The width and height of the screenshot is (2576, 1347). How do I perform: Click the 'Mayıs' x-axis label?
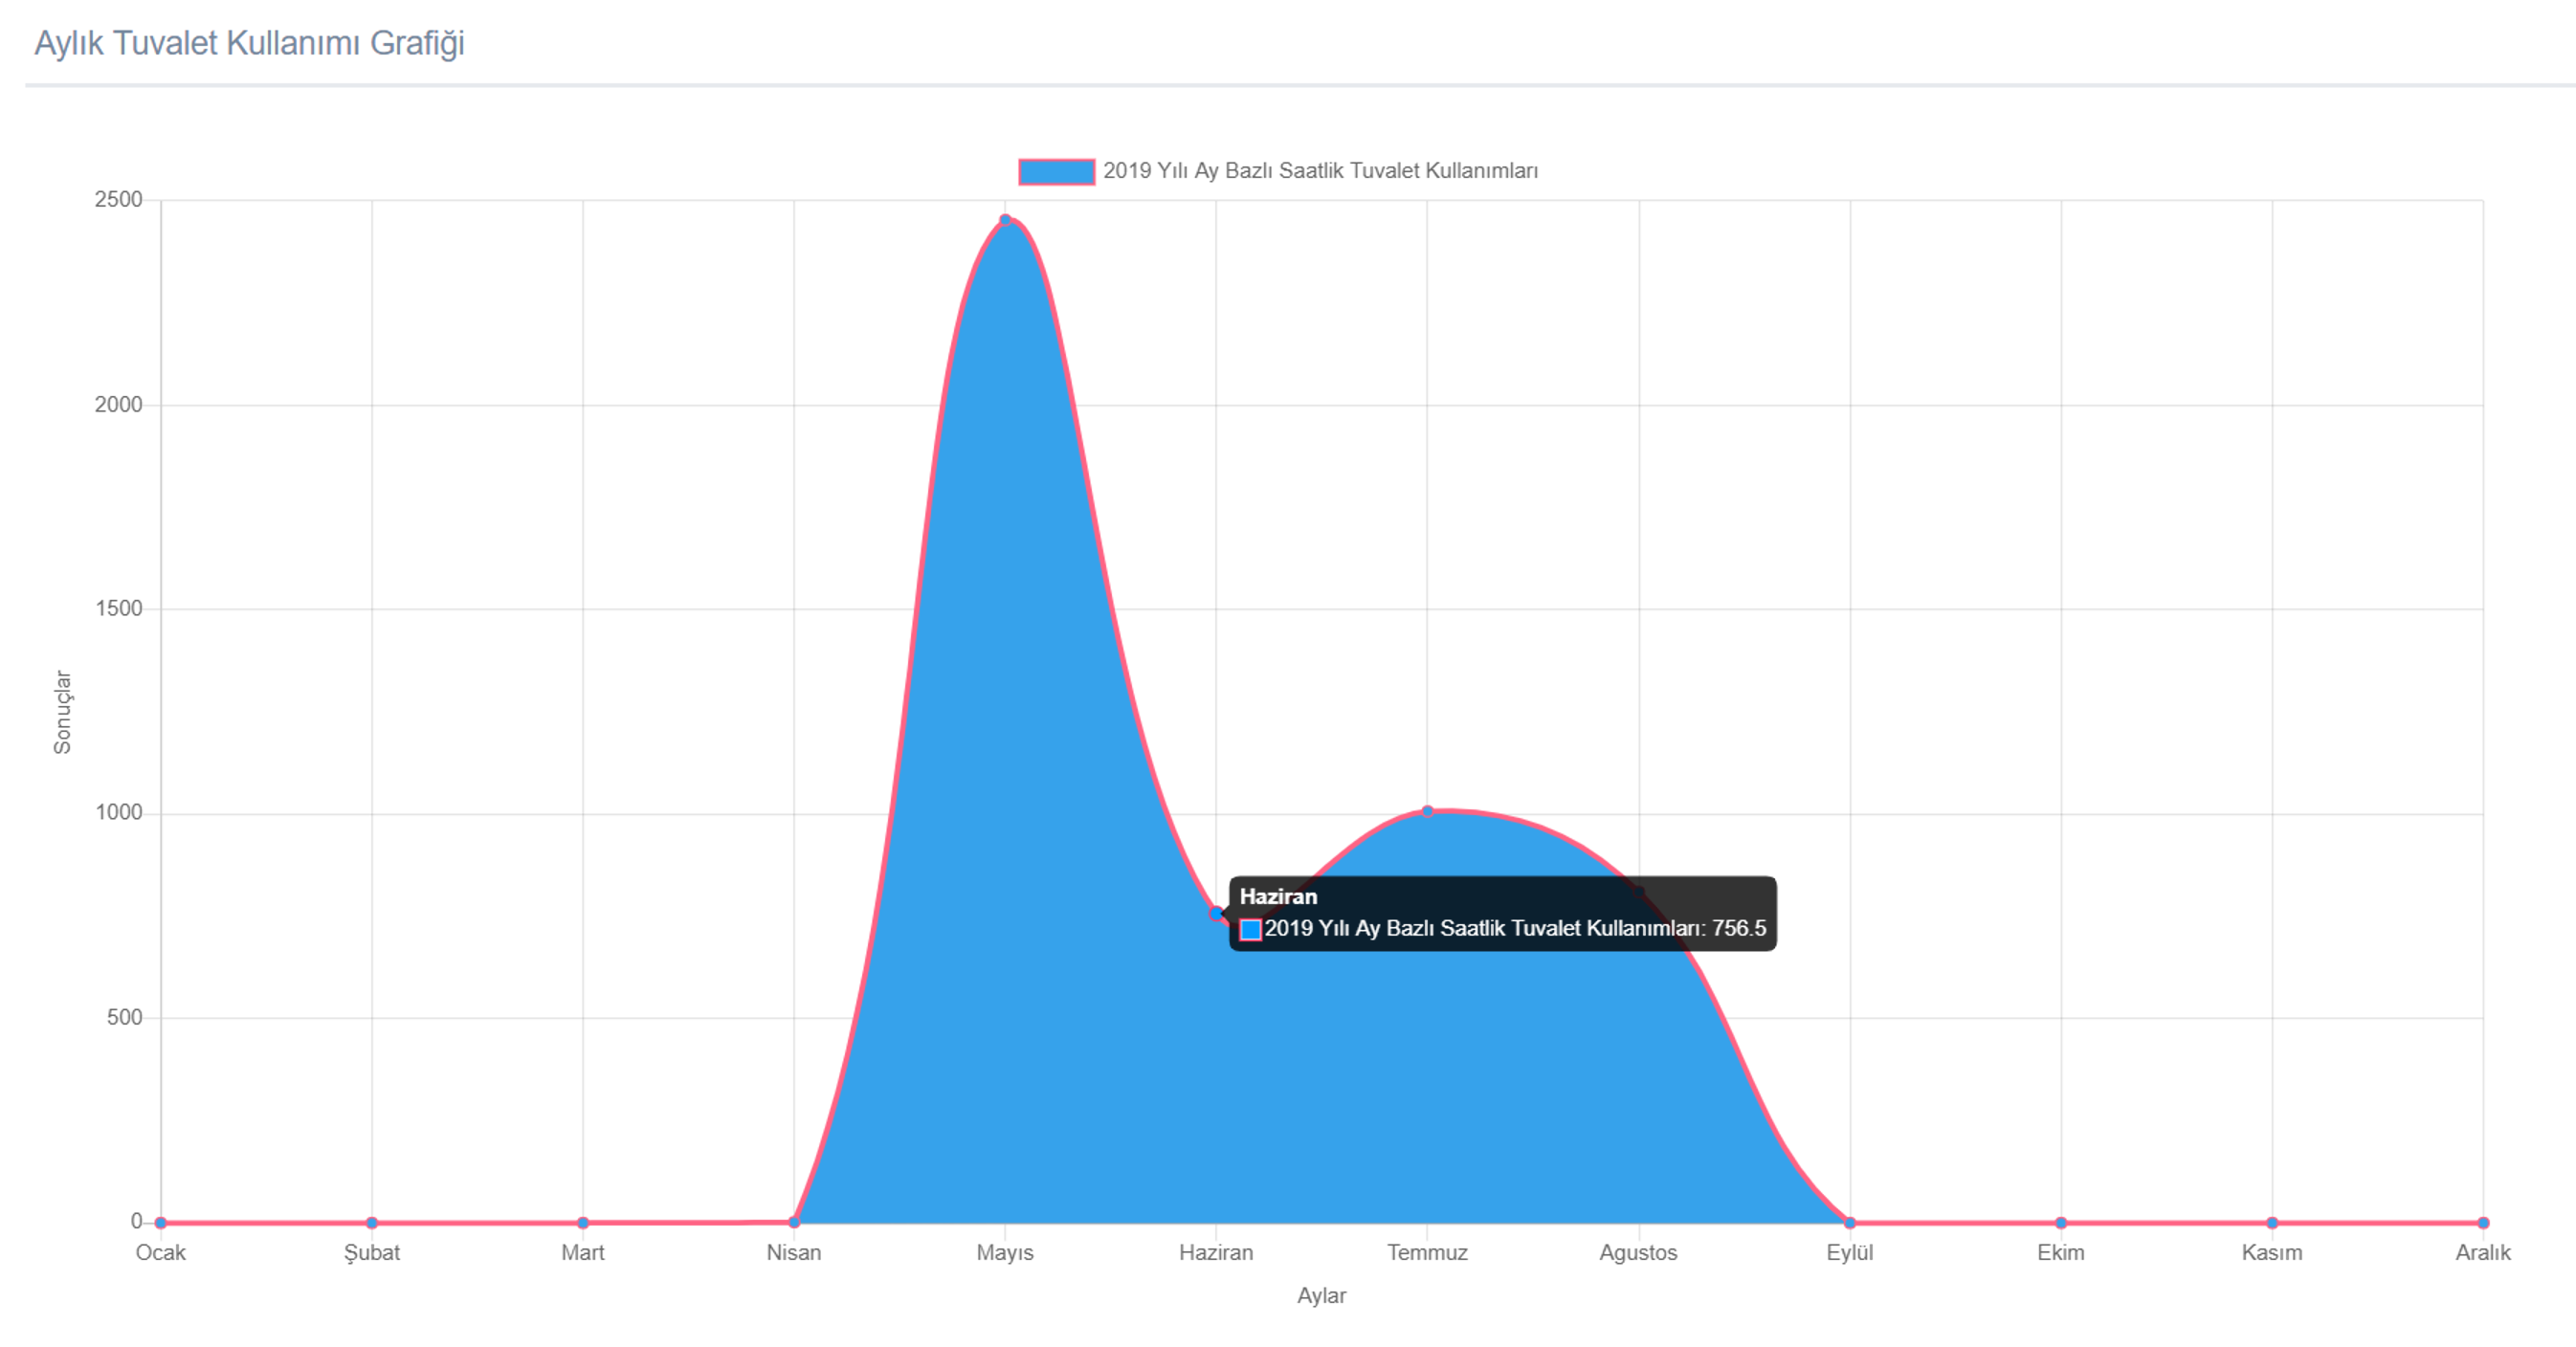(1005, 1252)
